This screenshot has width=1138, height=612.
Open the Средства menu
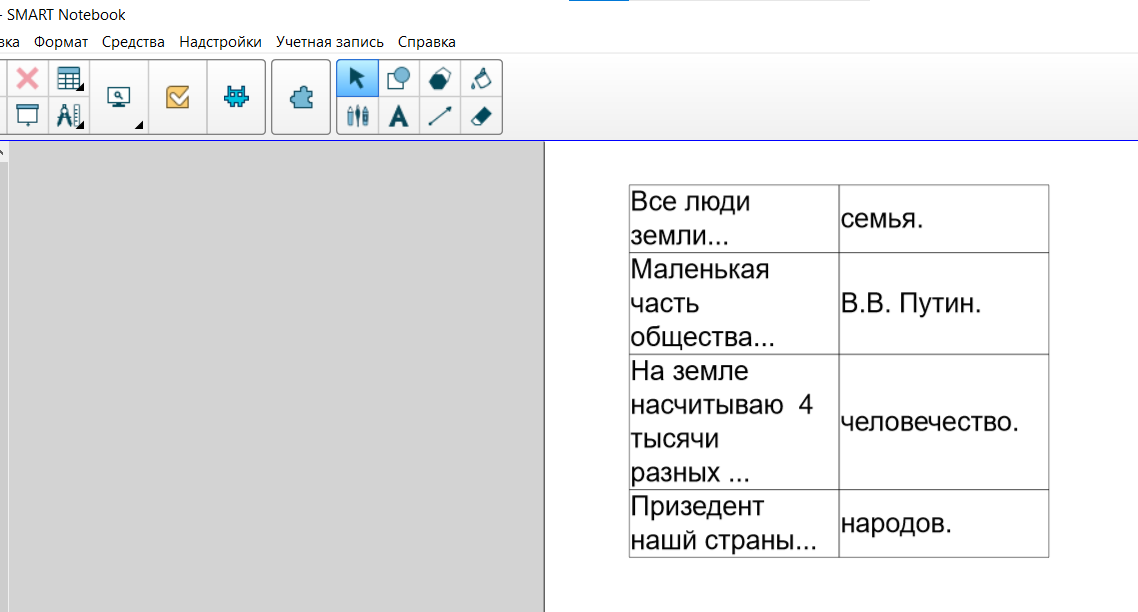134,42
